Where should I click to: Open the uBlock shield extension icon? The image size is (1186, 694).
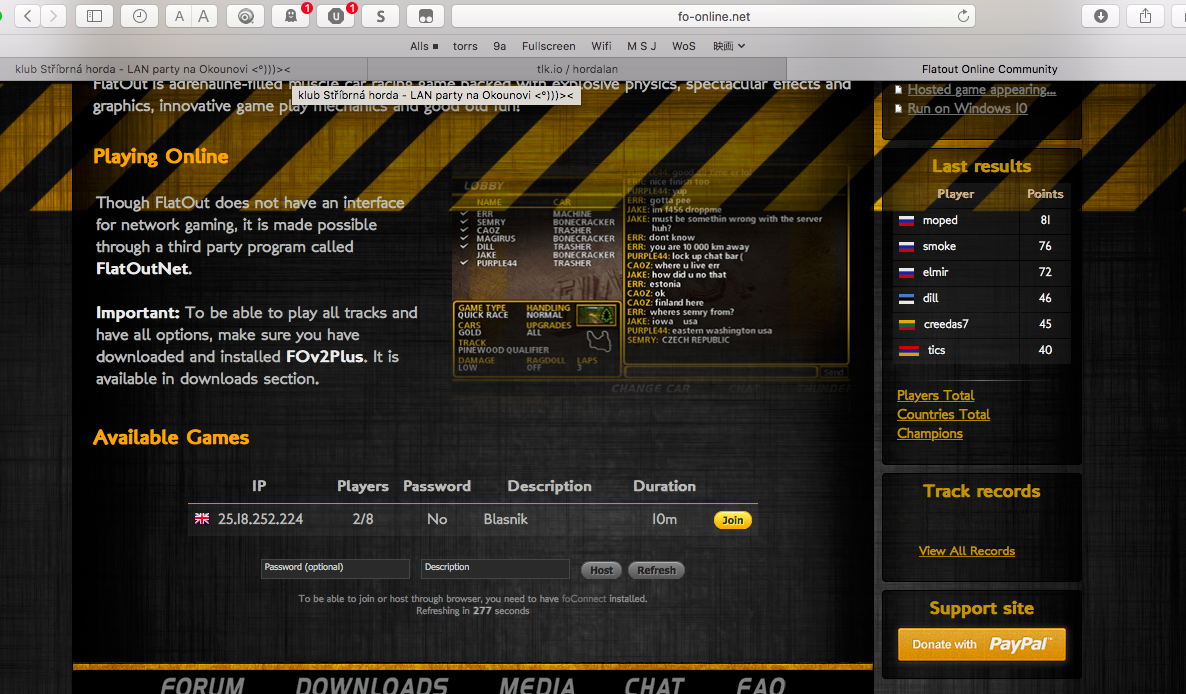point(336,16)
